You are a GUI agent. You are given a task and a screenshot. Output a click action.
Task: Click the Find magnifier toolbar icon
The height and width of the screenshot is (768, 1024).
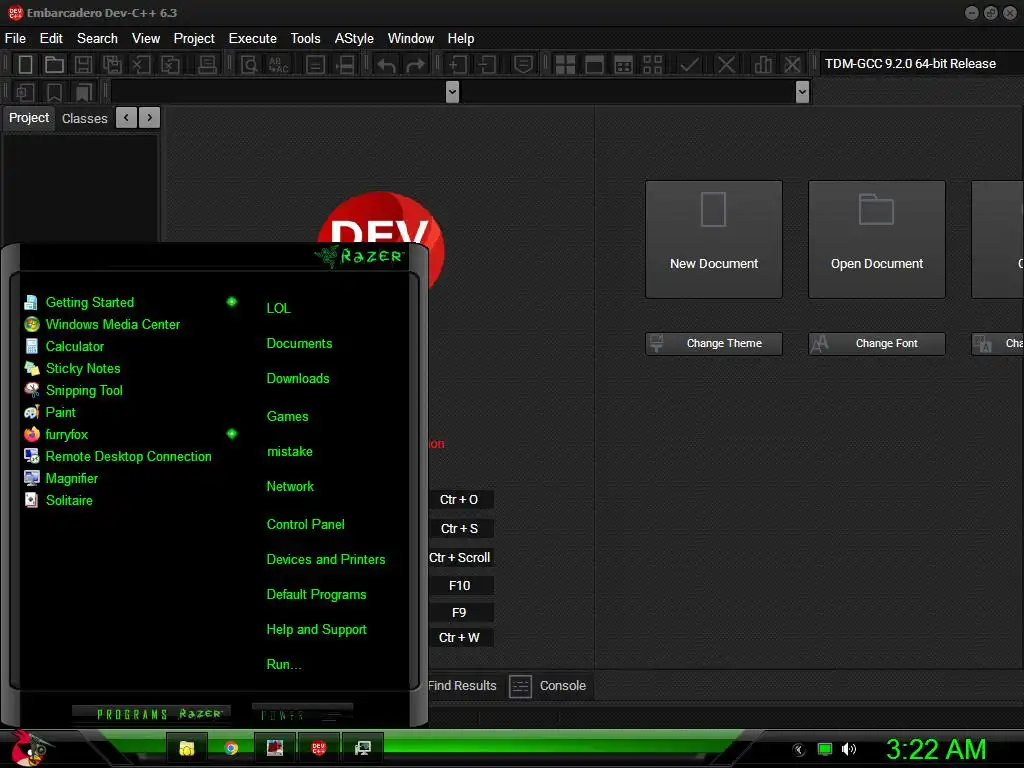click(x=249, y=65)
